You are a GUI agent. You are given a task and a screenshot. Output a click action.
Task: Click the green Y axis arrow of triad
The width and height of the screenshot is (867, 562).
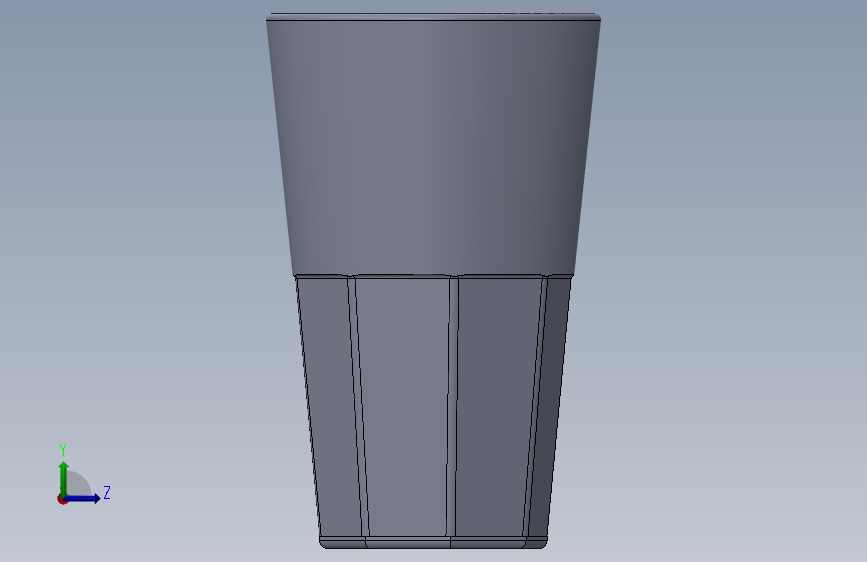[63, 478]
